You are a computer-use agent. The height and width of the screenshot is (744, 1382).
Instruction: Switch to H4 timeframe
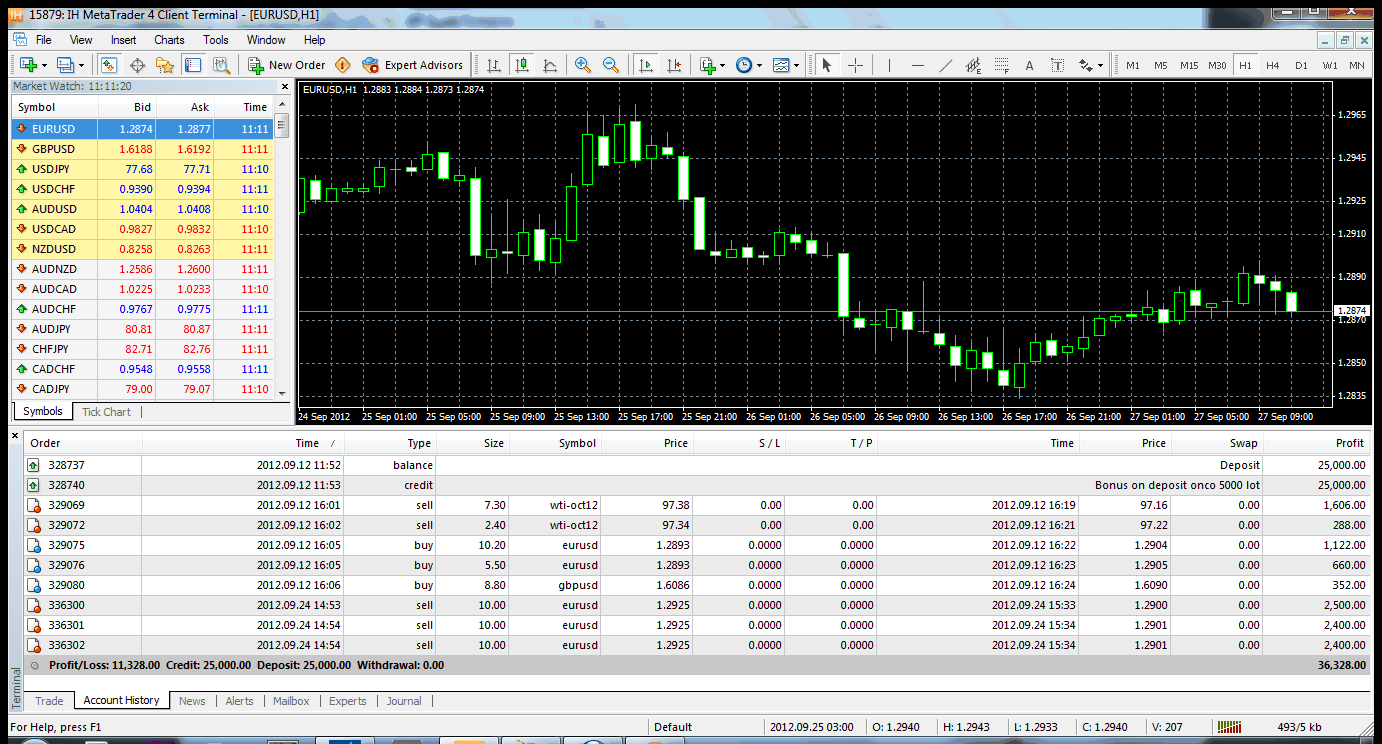click(x=1272, y=65)
